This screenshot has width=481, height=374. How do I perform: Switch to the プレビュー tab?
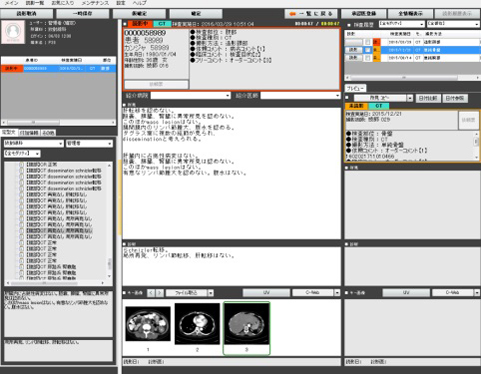tap(355, 88)
